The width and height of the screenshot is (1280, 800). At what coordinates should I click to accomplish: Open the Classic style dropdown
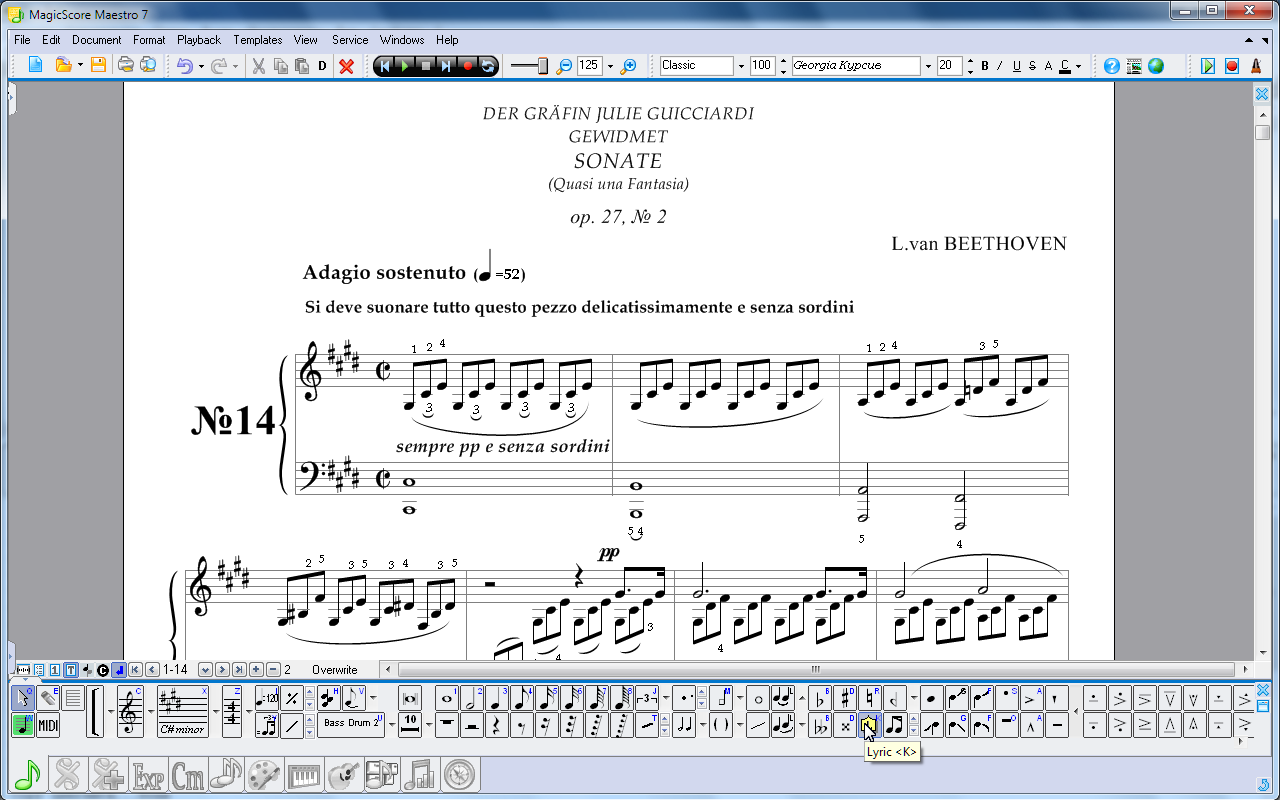pyautogui.click(x=741, y=66)
